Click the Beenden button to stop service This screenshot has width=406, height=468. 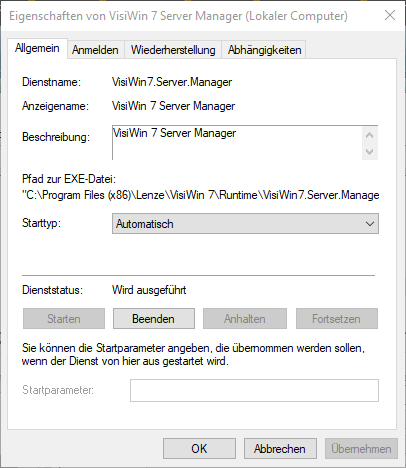coord(154,319)
